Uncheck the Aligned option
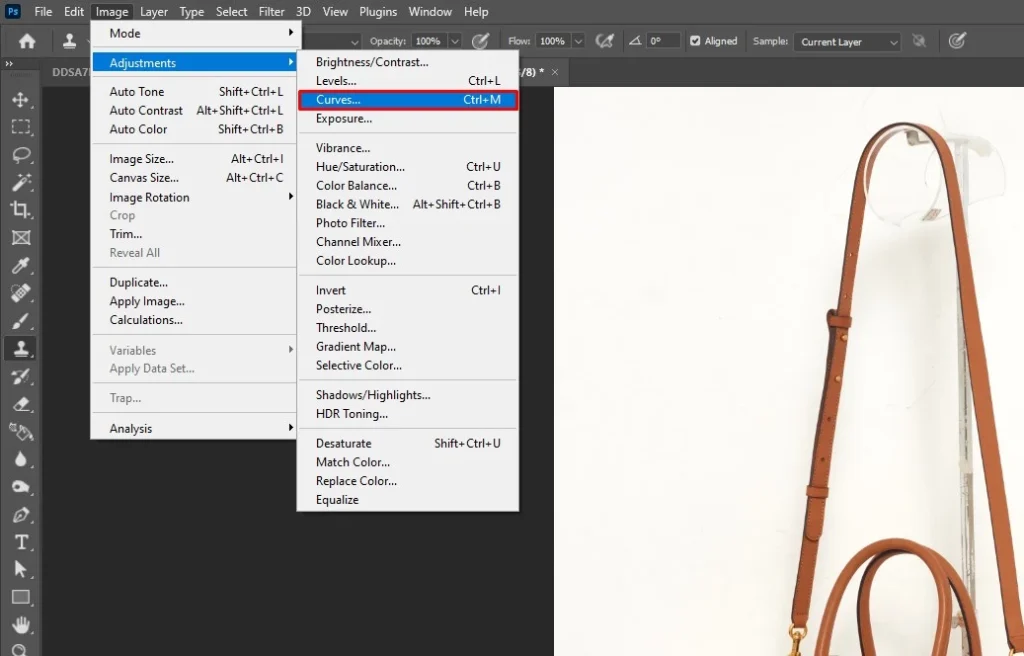Screen dimensions: 1024x656 pos(693,41)
